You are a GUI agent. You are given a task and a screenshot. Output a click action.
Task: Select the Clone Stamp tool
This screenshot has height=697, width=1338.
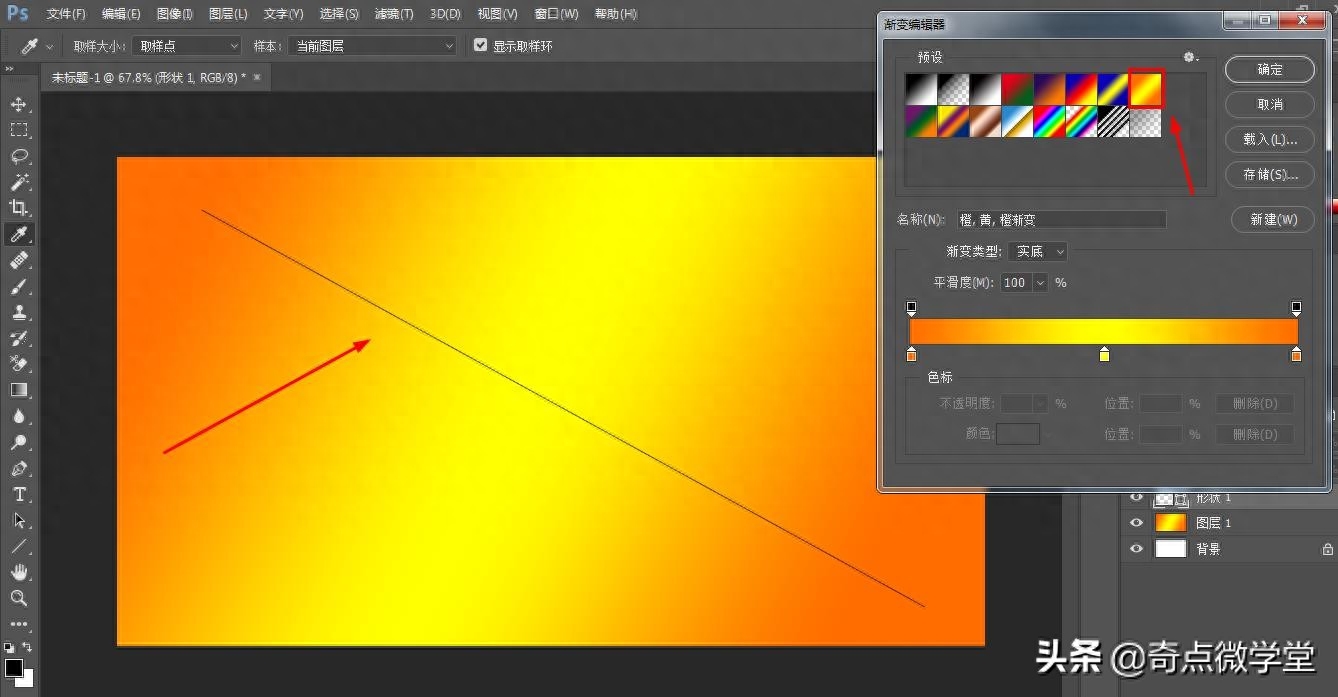[19, 312]
